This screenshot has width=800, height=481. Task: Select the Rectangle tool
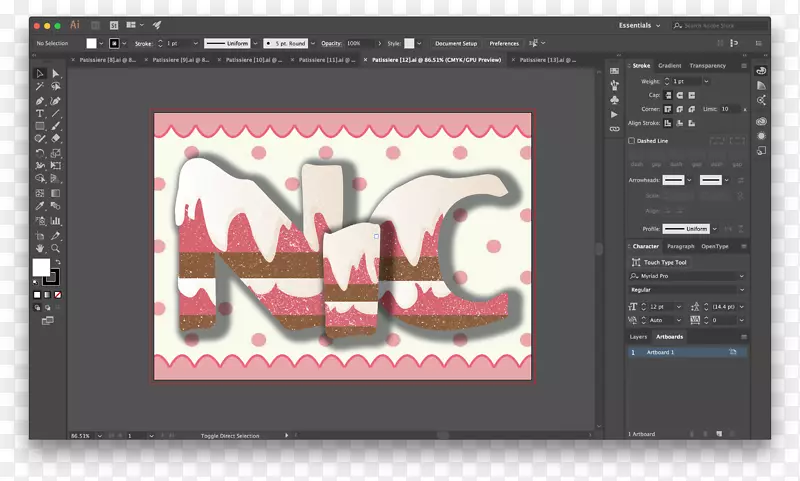tap(40, 126)
